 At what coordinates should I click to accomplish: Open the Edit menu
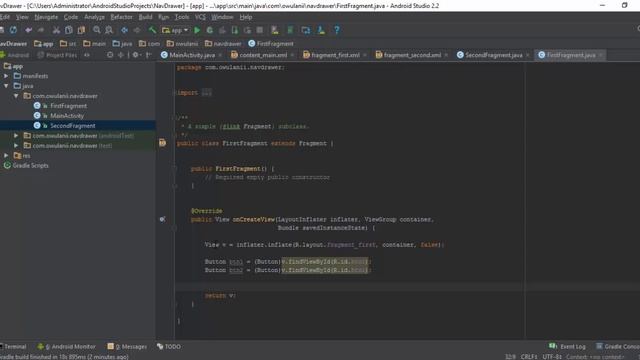click(x=4, y=17)
